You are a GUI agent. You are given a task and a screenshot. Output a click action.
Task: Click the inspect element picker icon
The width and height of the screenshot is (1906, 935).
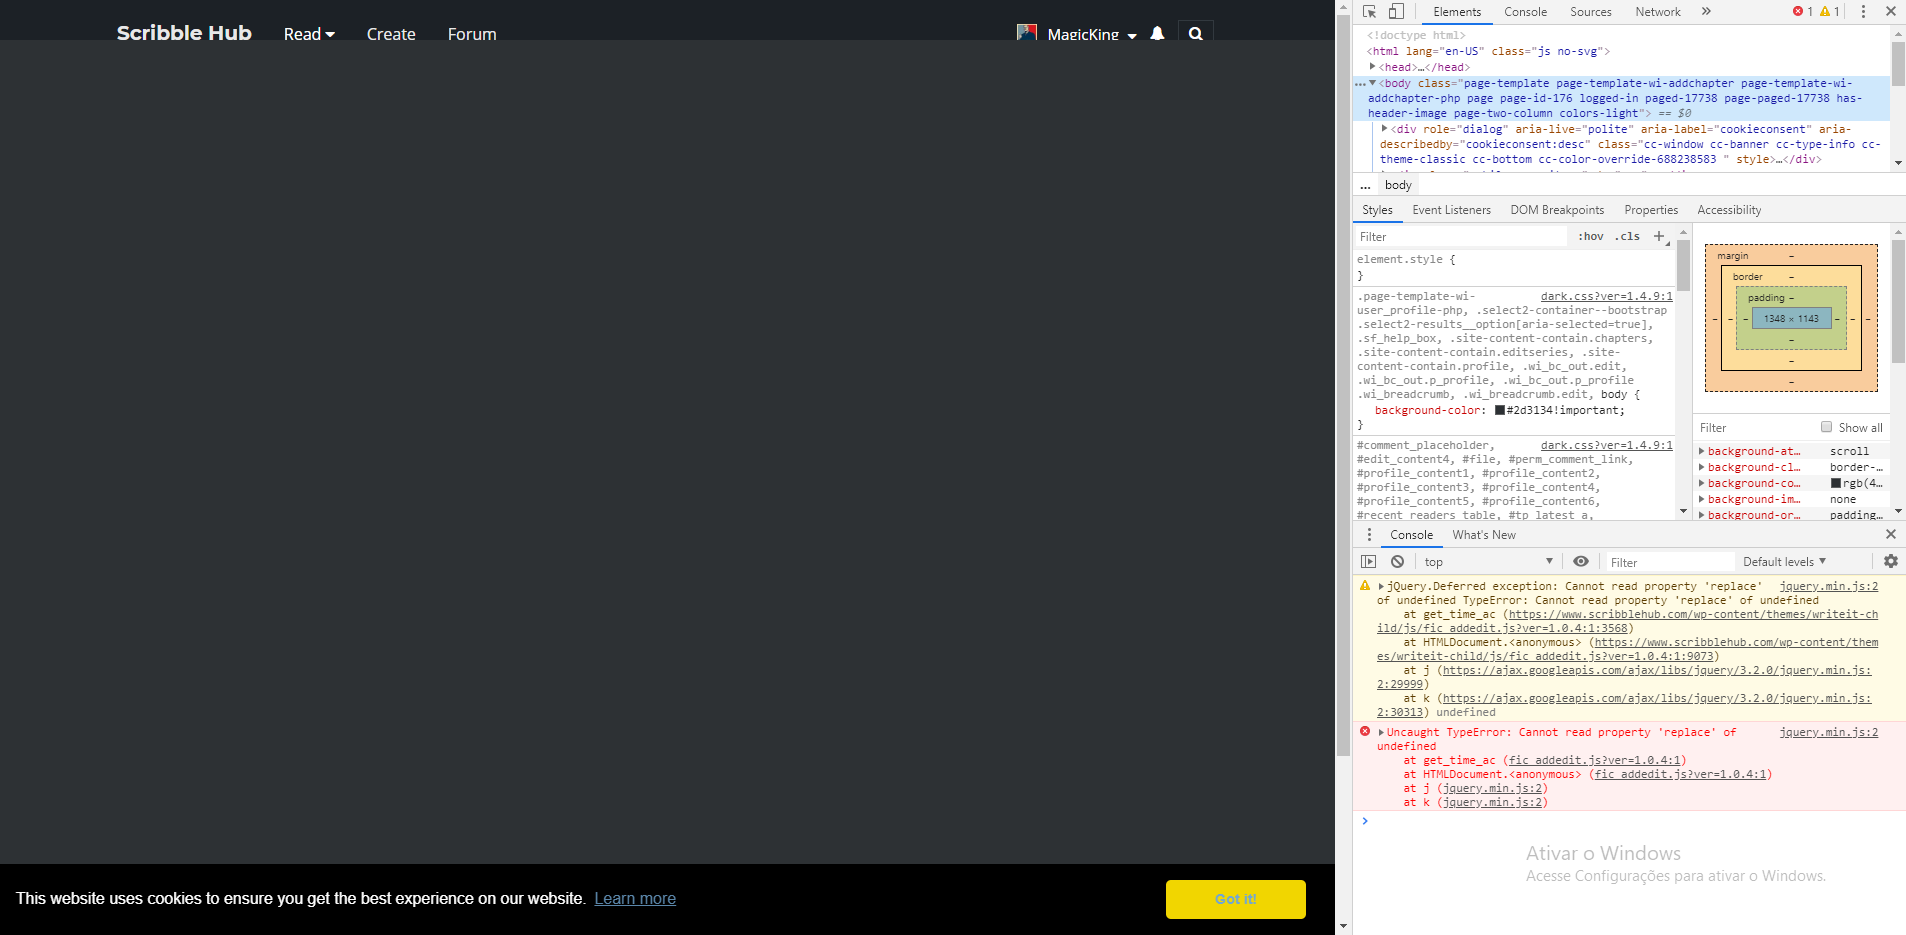point(1369,12)
